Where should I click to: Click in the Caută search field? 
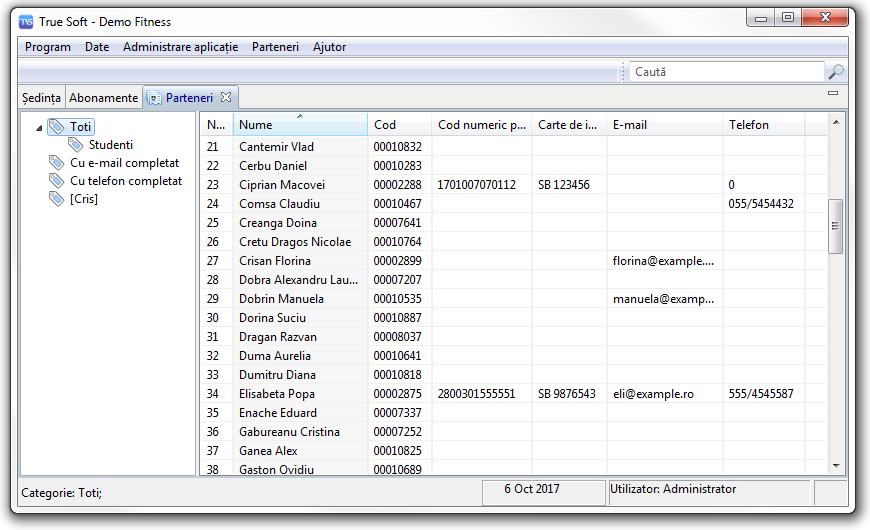pyautogui.click(x=725, y=72)
